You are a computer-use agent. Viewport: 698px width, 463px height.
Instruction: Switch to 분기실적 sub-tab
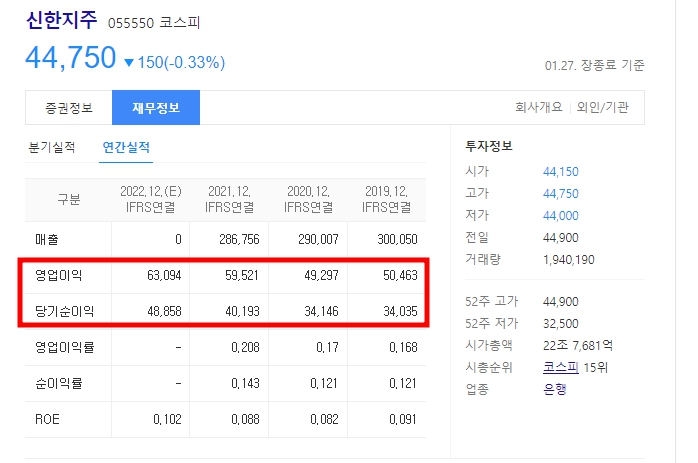(52, 147)
